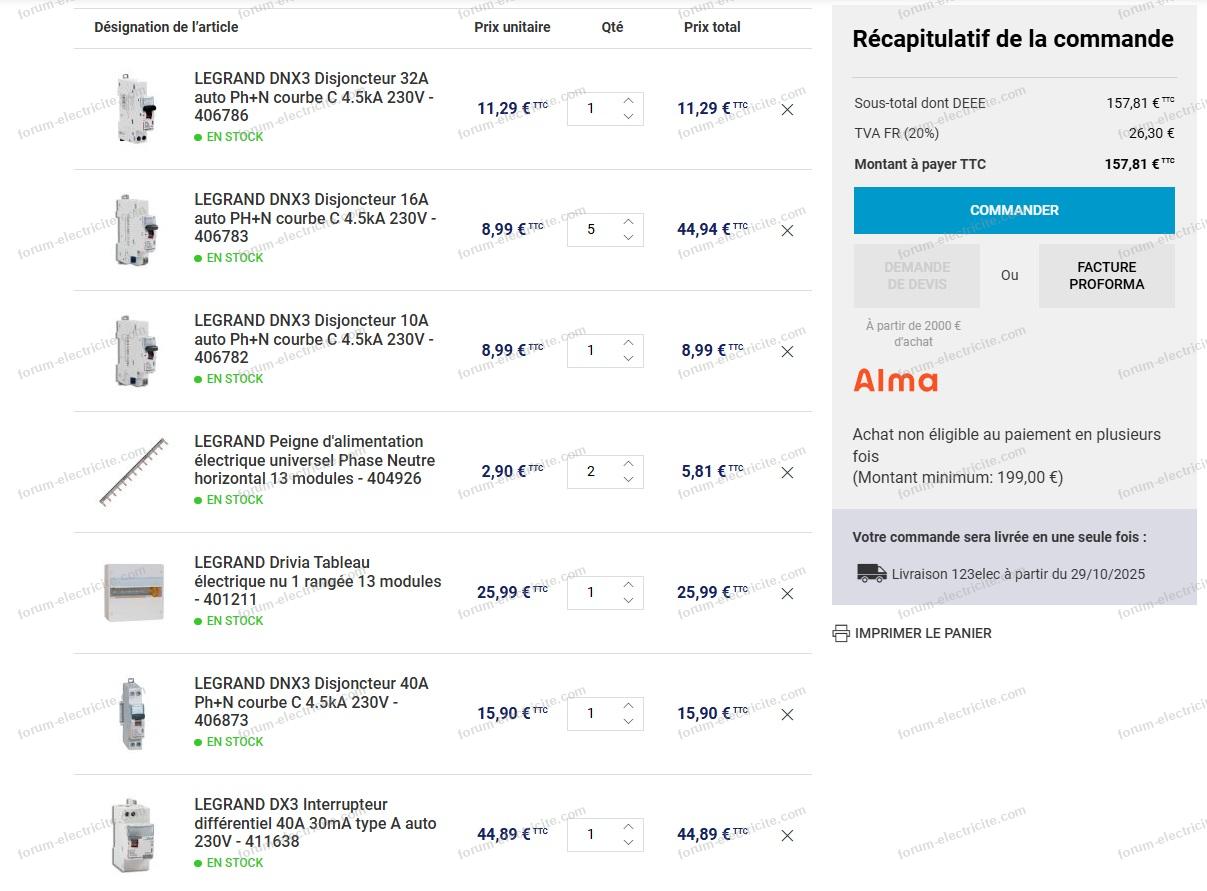This screenshot has width=1207, height=891.
Task: Increase quantity of 40A Disjoncteur
Action: pyautogui.click(x=628, y=705)
